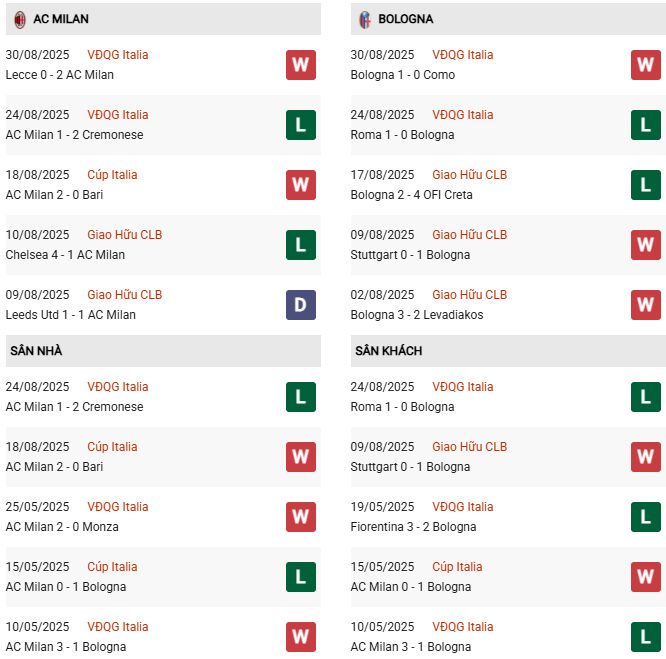
Task: Click W badge for Bologna 1-0 Como
Action: tap(645, 65)
